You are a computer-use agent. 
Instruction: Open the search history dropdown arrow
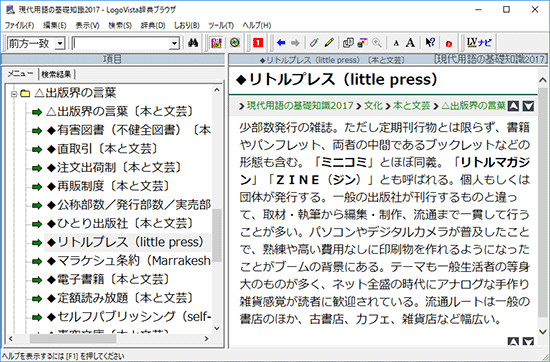pos(174,43)
